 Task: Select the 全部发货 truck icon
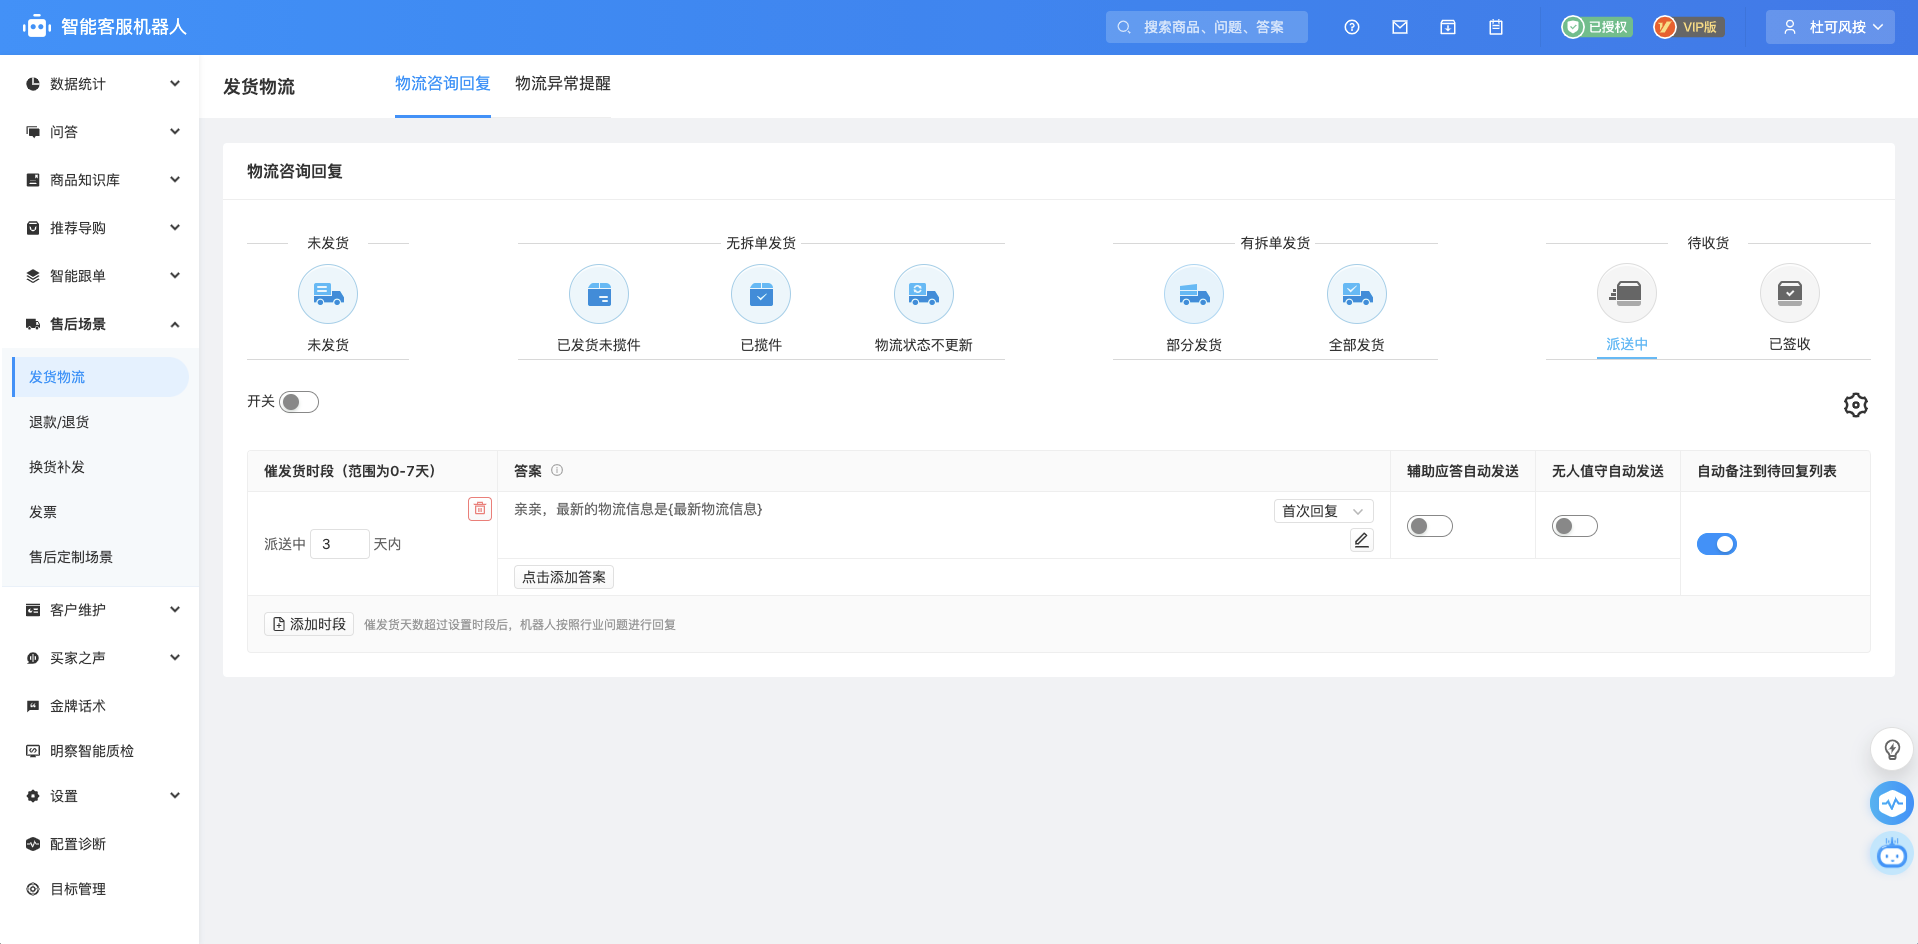coord(1357,294)
